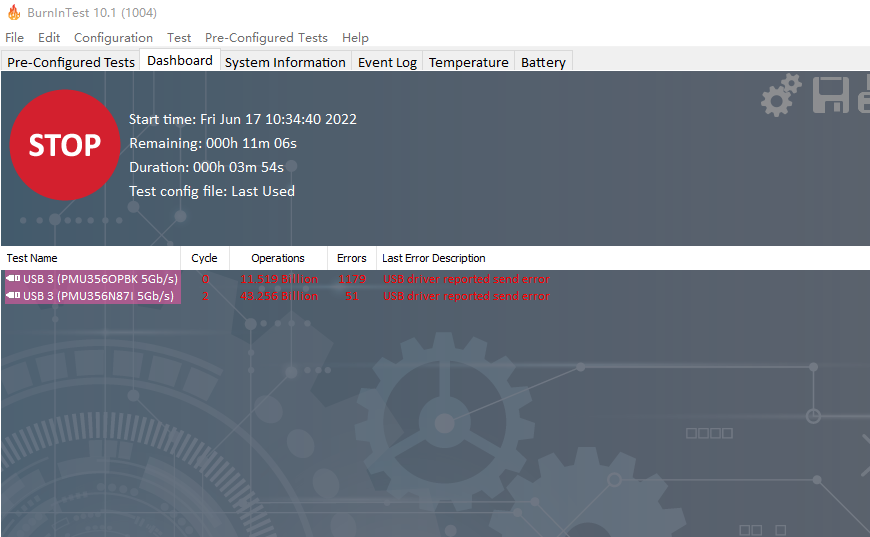This screenshot has width=870, height=537.
Task: Click the 43.256 Billion operations value
Action: (279, 296)
